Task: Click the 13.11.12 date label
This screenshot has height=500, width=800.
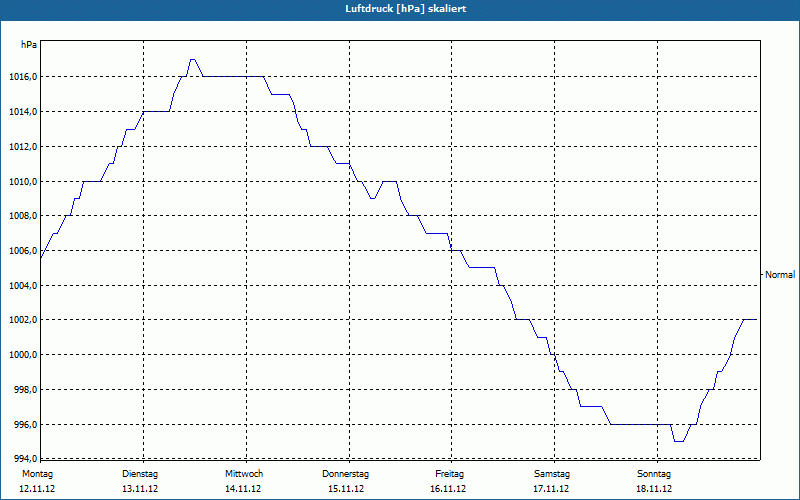Action: 140,489
